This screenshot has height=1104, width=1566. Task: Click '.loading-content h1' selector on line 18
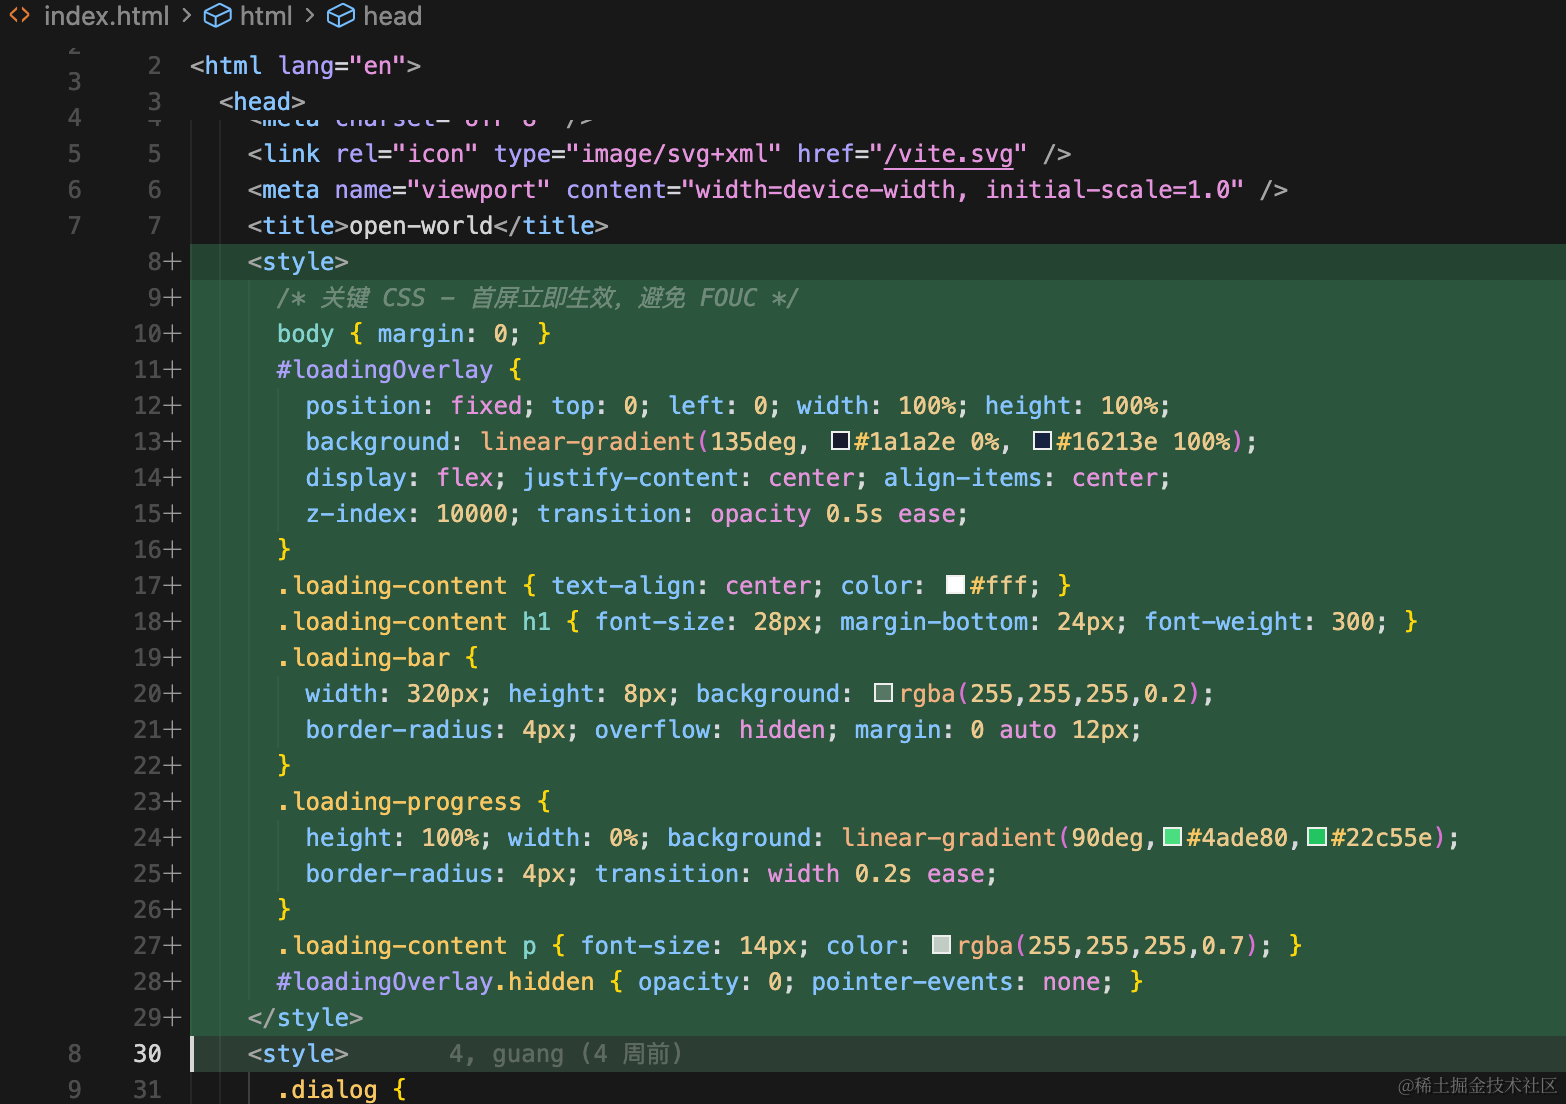click(414, 622)
